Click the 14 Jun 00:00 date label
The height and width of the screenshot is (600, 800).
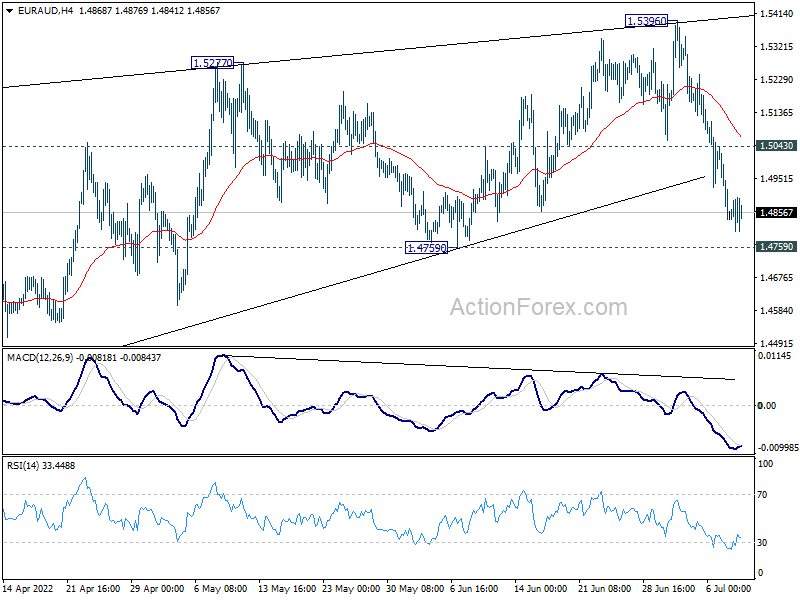[540, 588]
